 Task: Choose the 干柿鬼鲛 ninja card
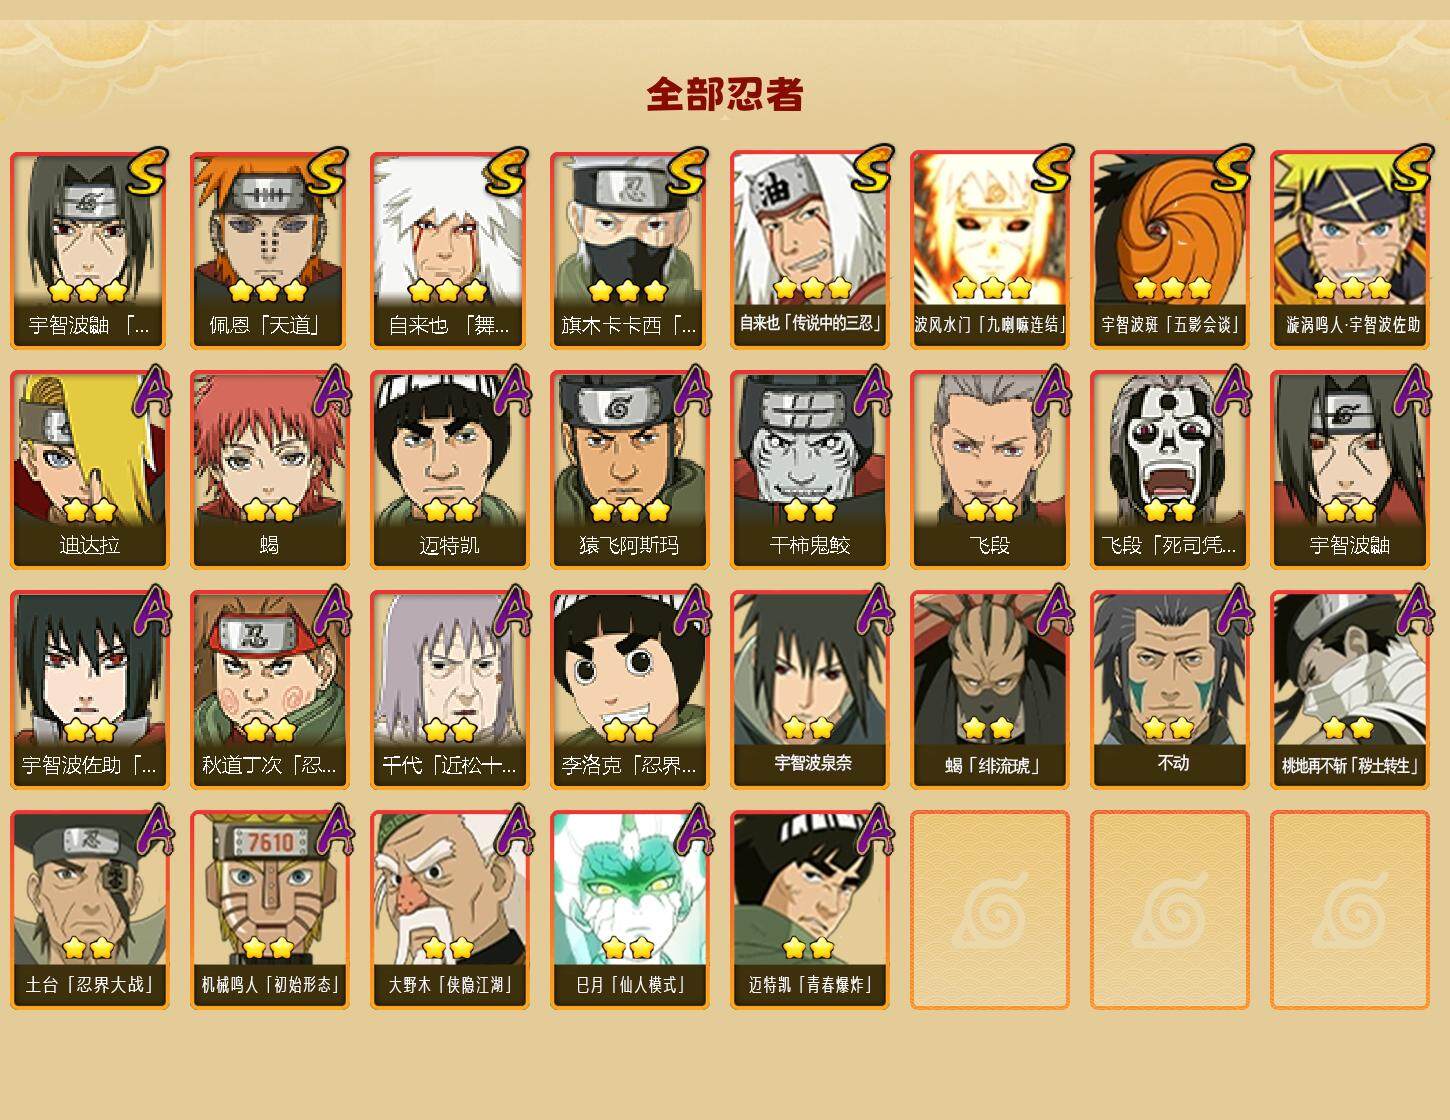pos(809,470)
